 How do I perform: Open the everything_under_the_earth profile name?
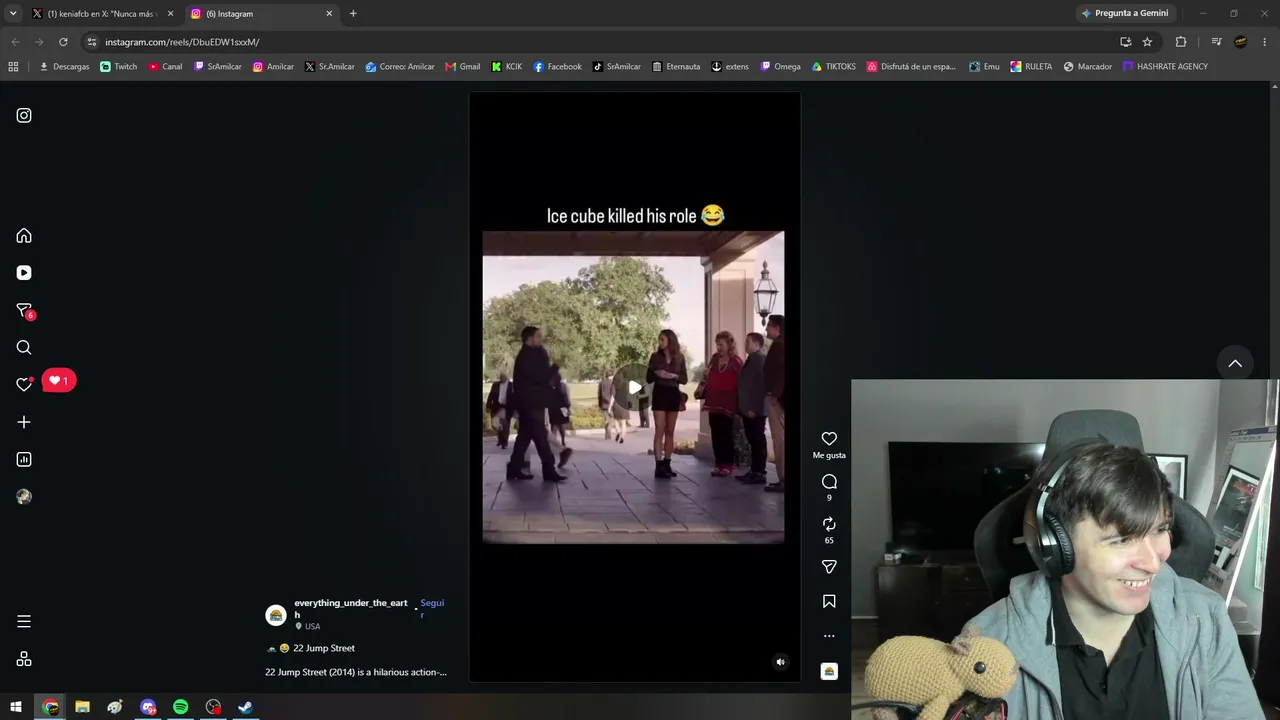351,608
